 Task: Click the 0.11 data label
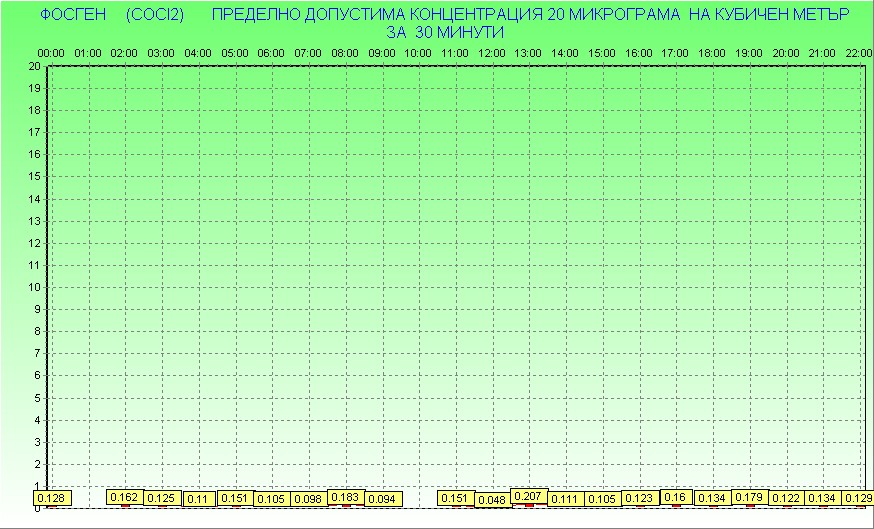point(198,499)
